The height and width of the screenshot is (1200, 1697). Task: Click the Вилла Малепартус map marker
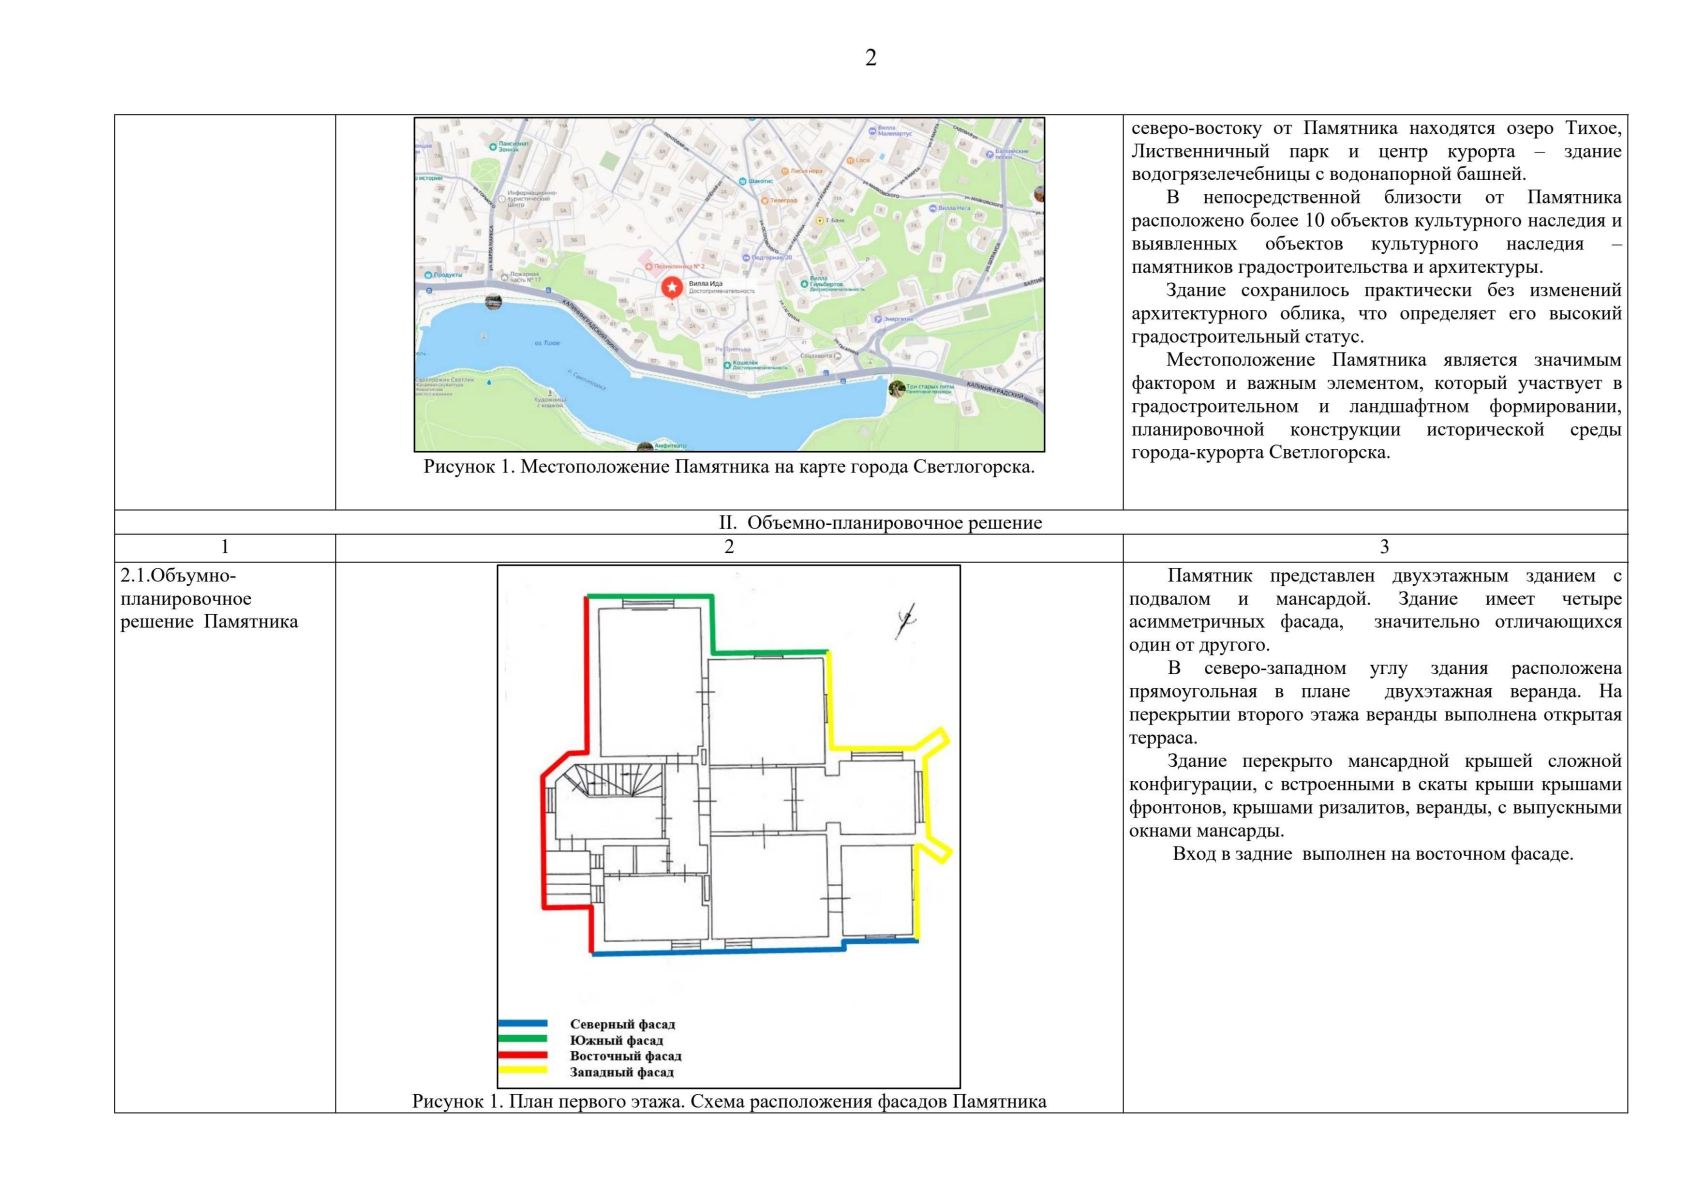(x=871, y=130)
